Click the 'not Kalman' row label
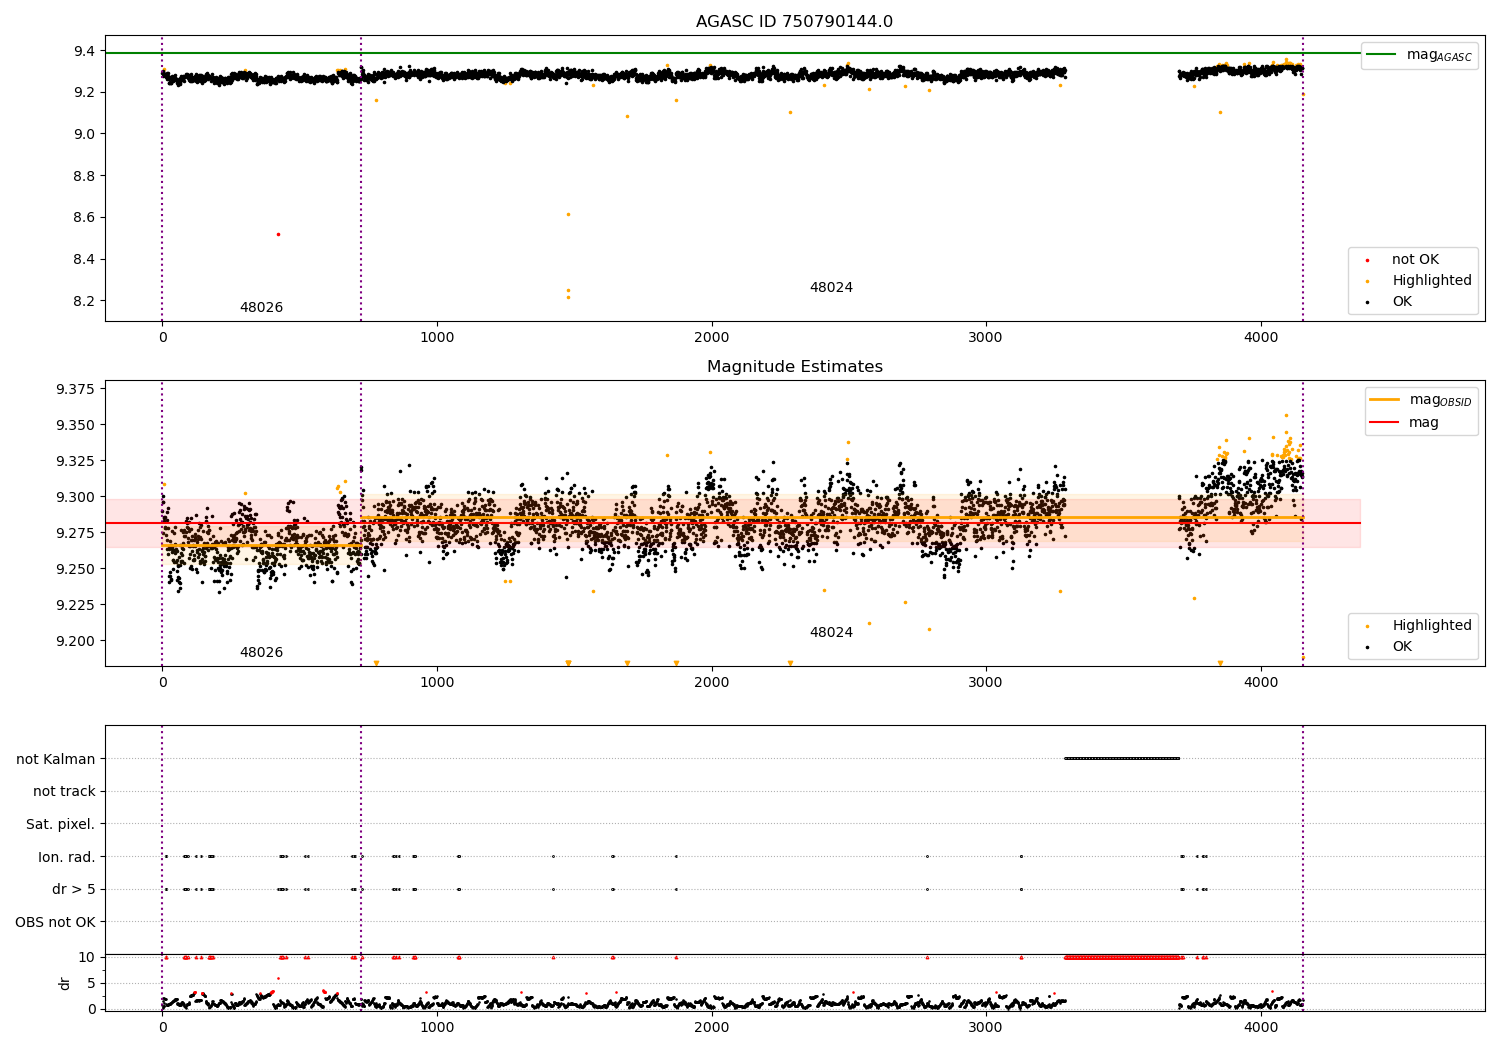The image size is (1500, 1050). click(x=56, y=759)
